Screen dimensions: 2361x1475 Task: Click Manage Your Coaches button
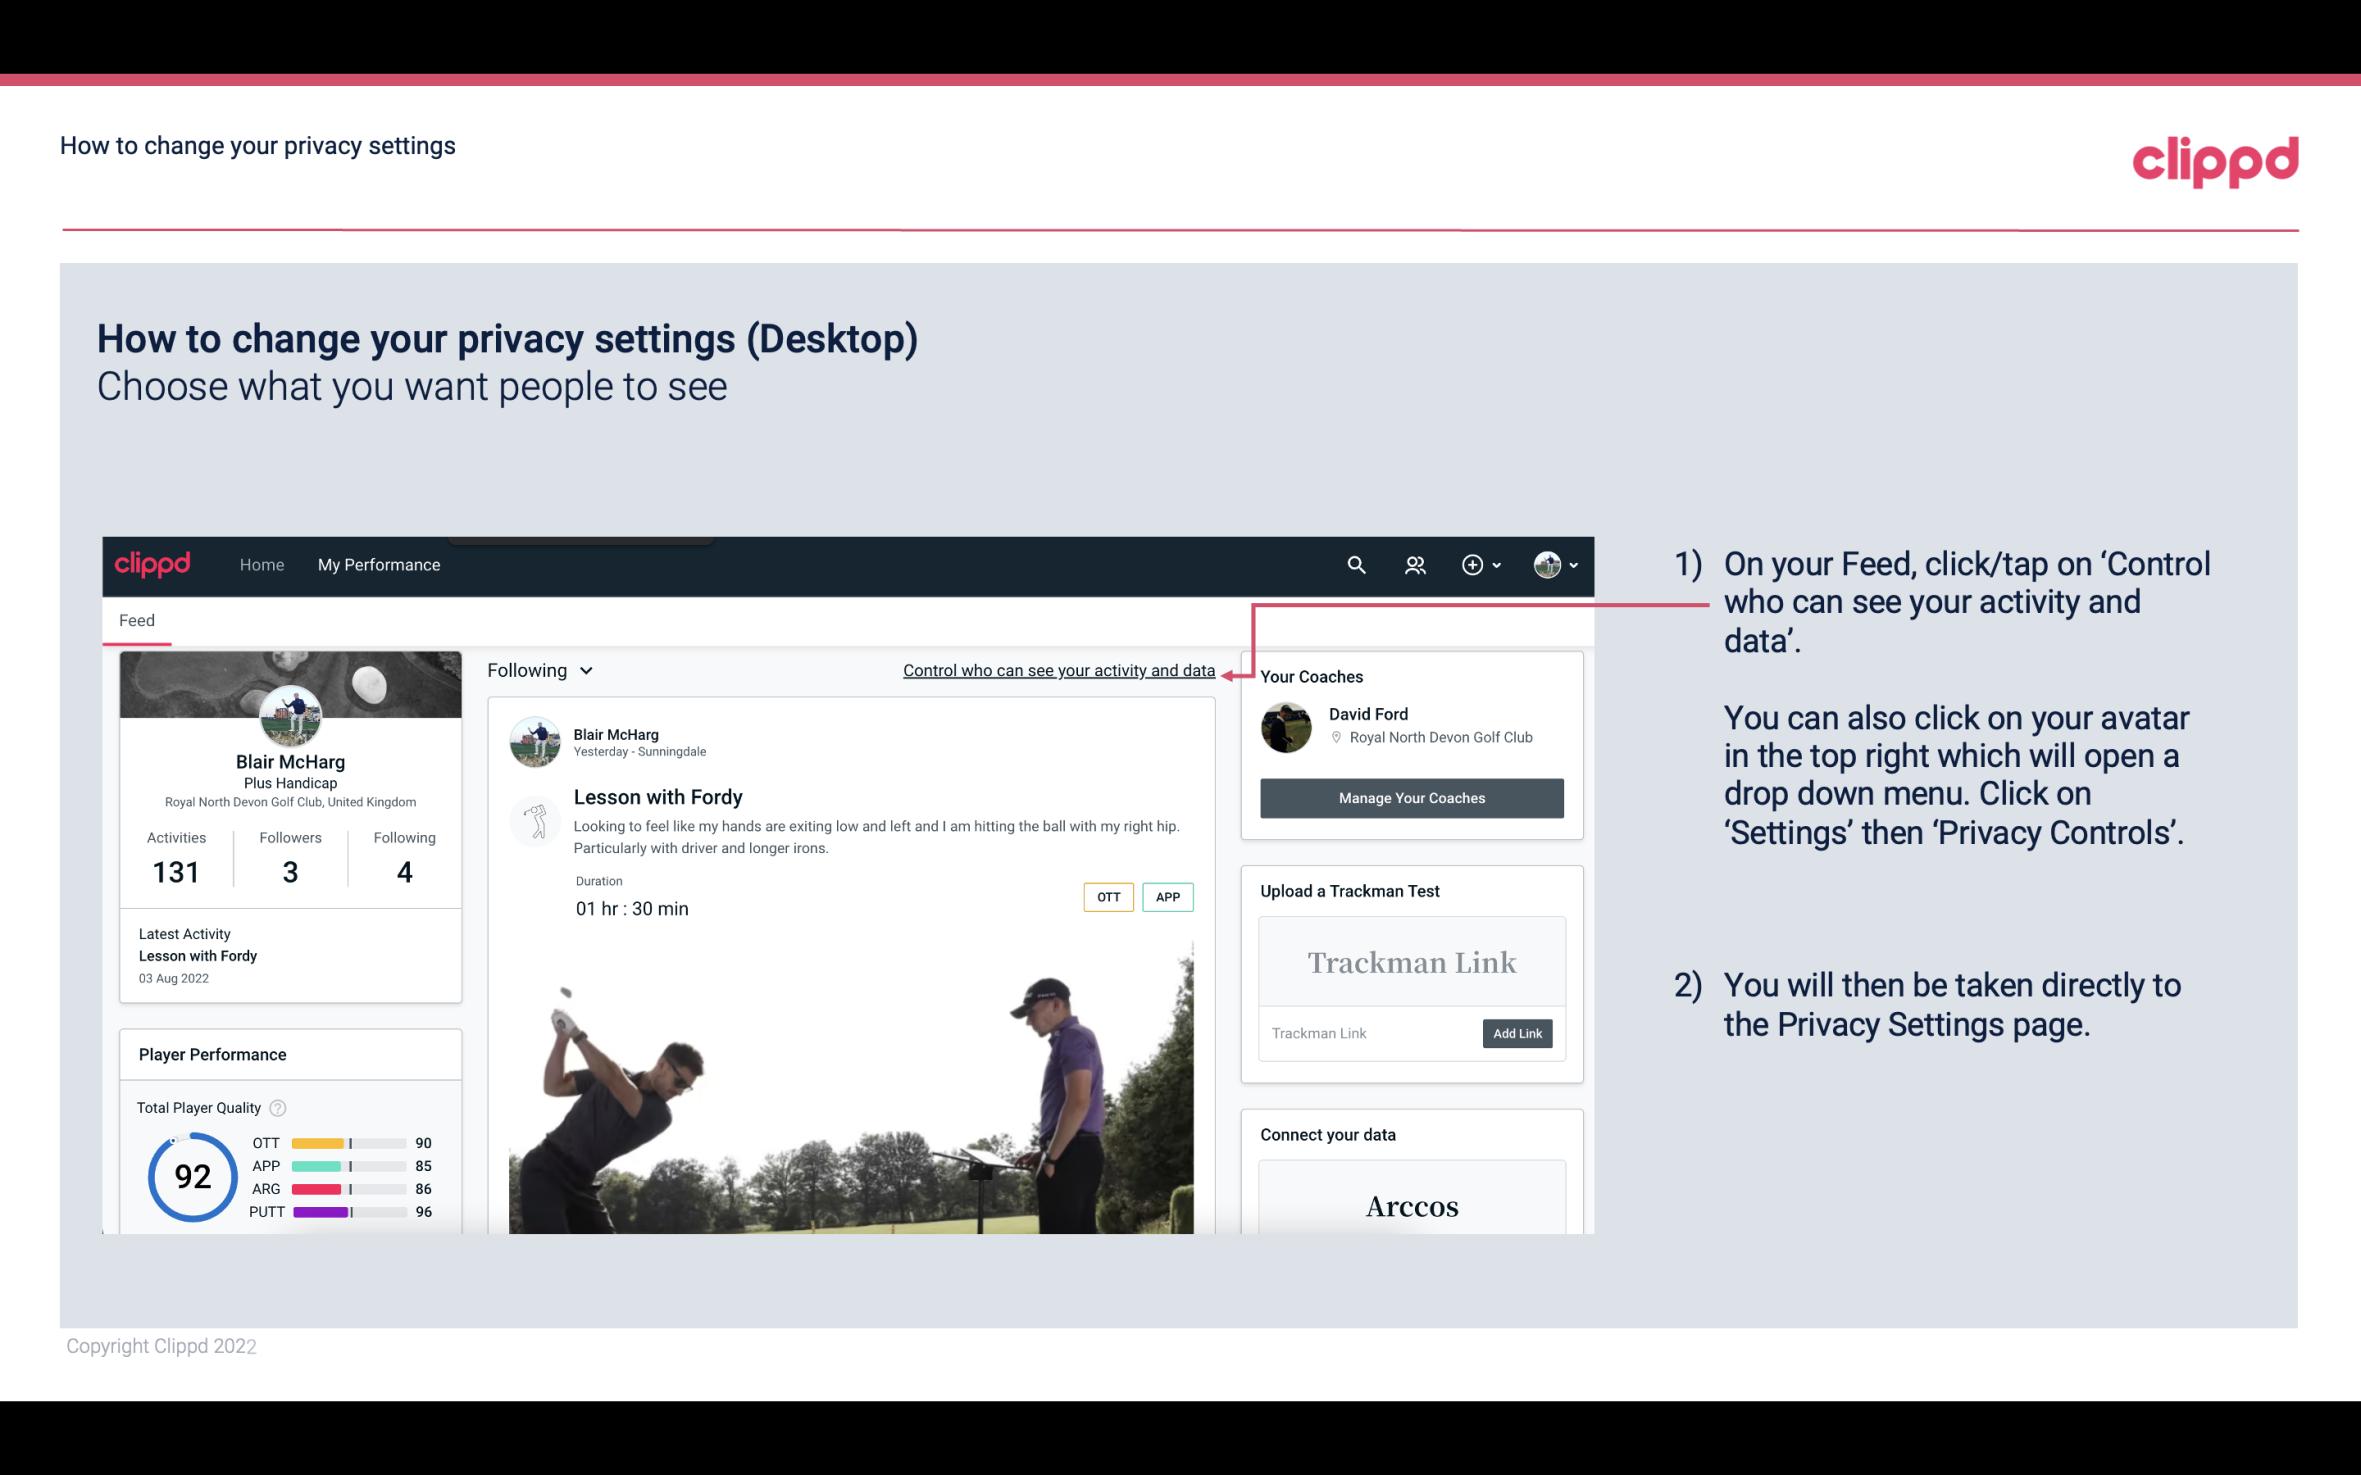coord(1410,797)
